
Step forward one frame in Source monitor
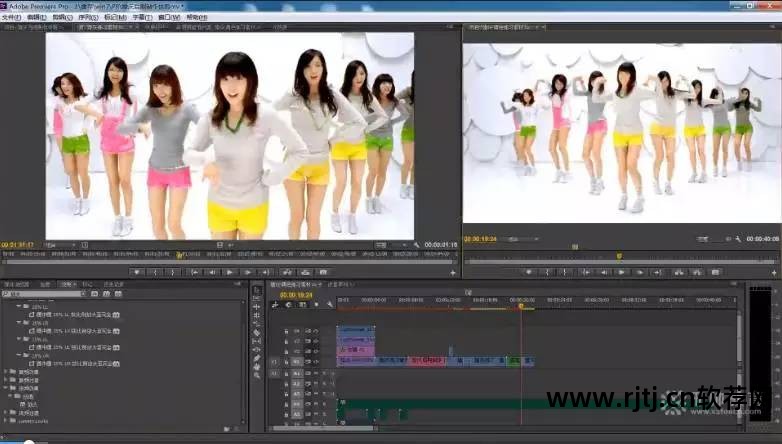pos(248,272)
